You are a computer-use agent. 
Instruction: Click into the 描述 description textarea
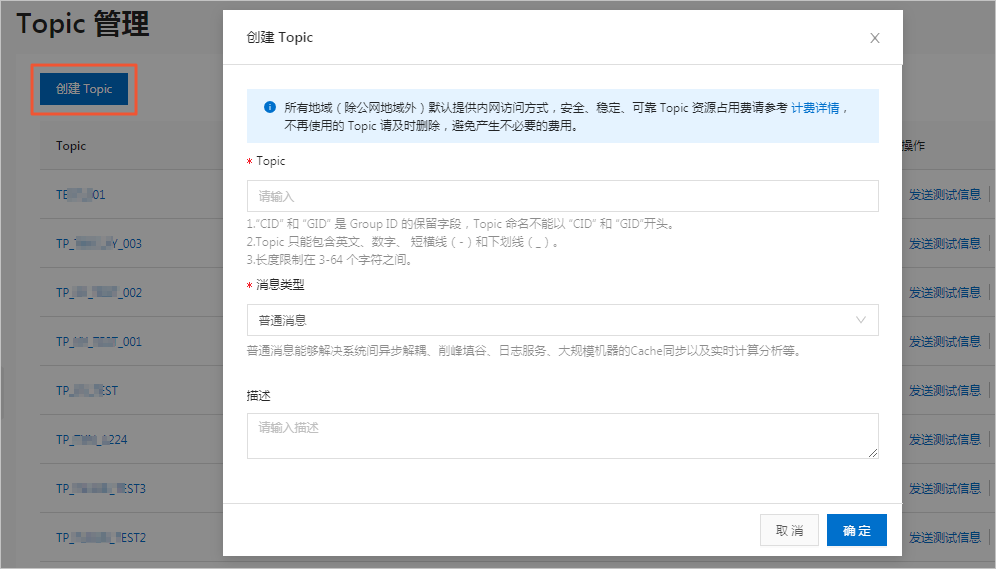[563, 436]
